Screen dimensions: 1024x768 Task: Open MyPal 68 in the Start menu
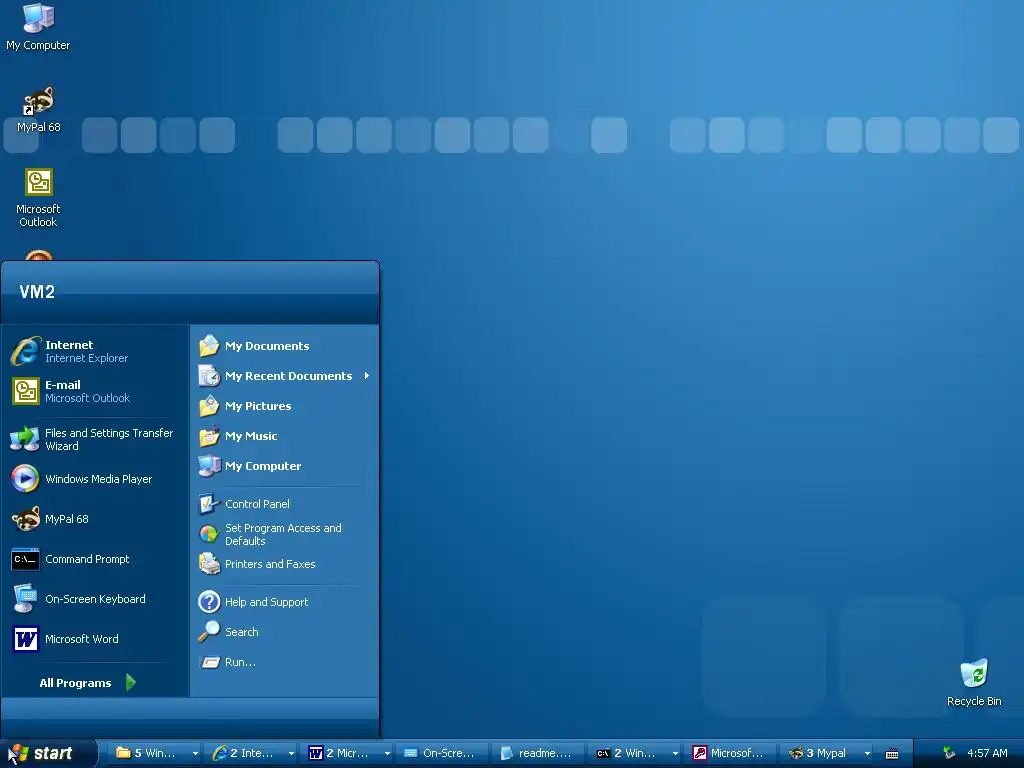pyautogui.click(x=95, y=519)
